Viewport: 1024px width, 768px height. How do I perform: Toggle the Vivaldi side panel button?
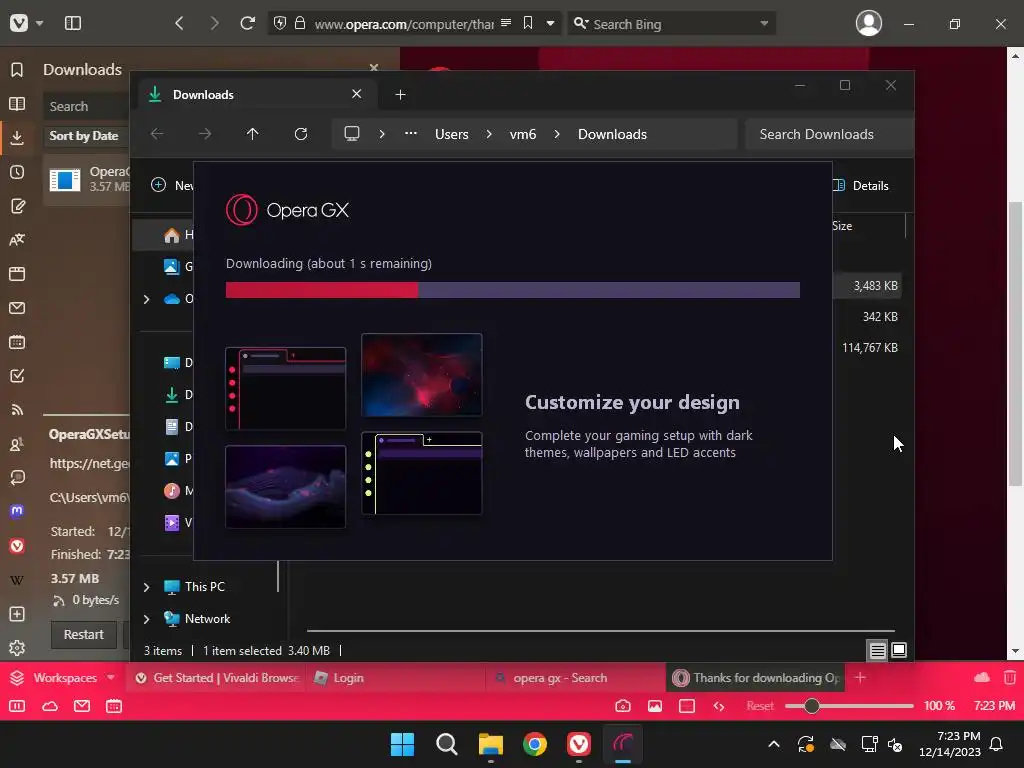pos(72,24)
